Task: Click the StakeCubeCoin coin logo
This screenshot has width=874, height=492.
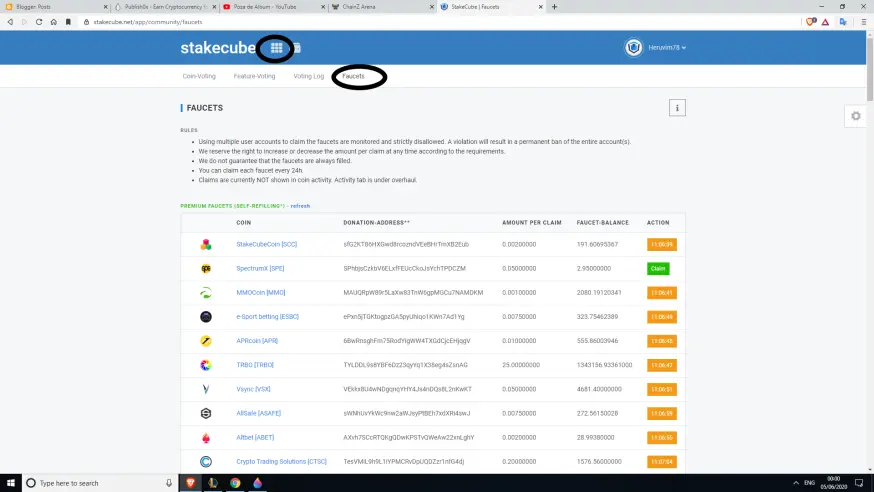Action: coord(206,244)
